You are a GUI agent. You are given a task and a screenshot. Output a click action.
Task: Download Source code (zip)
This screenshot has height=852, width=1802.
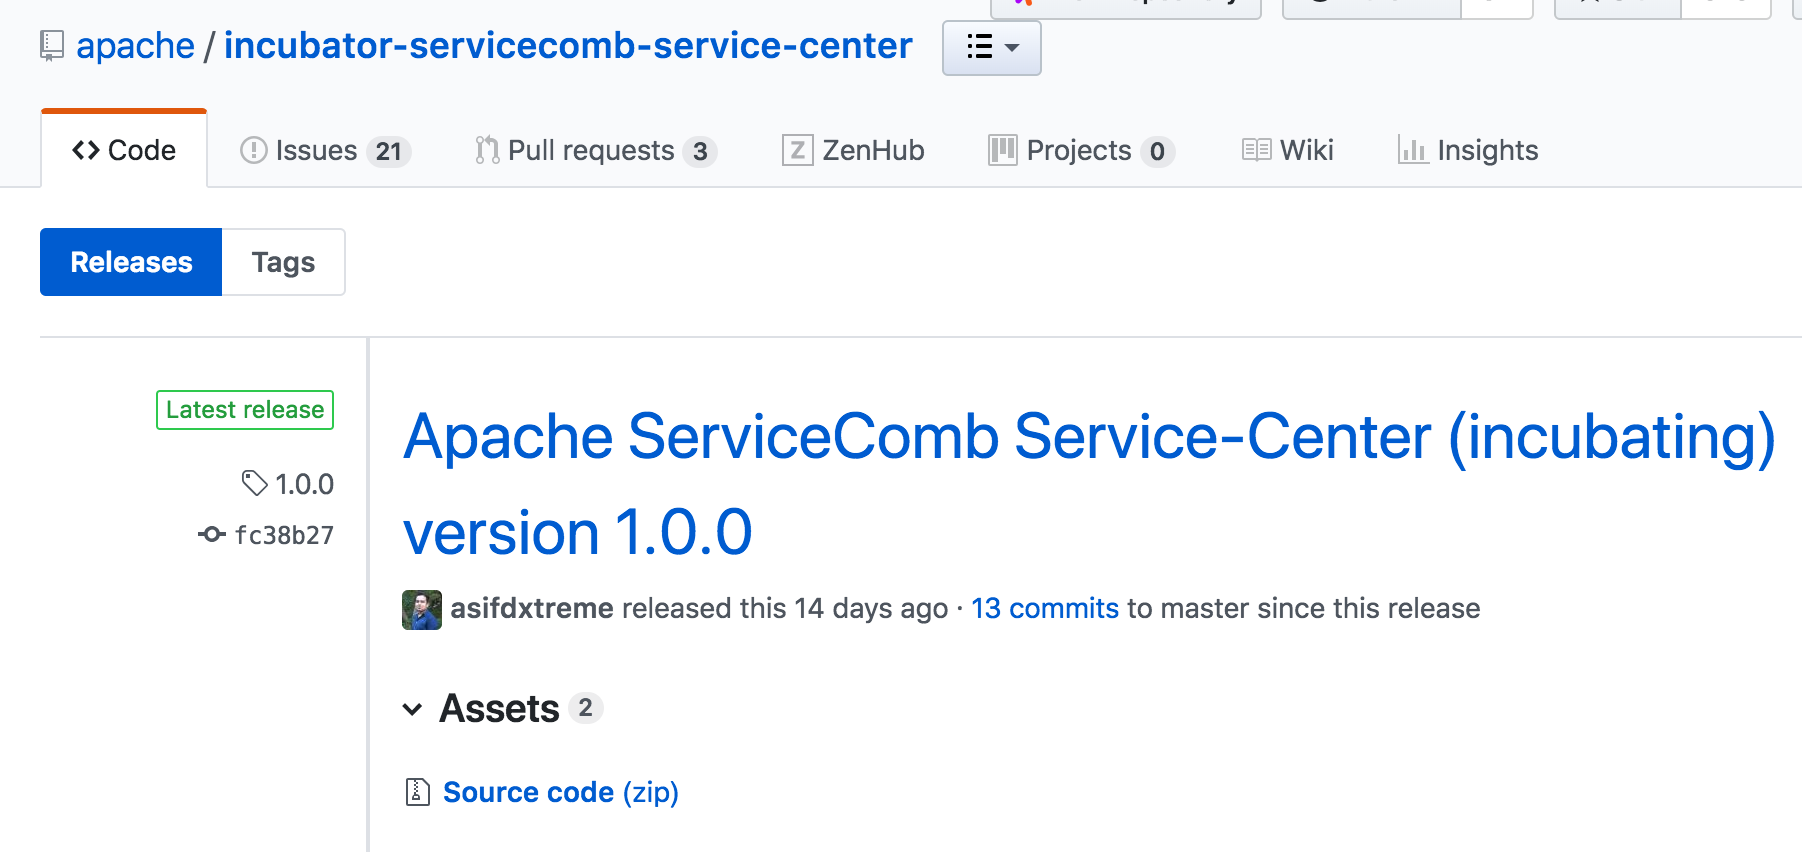(561, 792)
